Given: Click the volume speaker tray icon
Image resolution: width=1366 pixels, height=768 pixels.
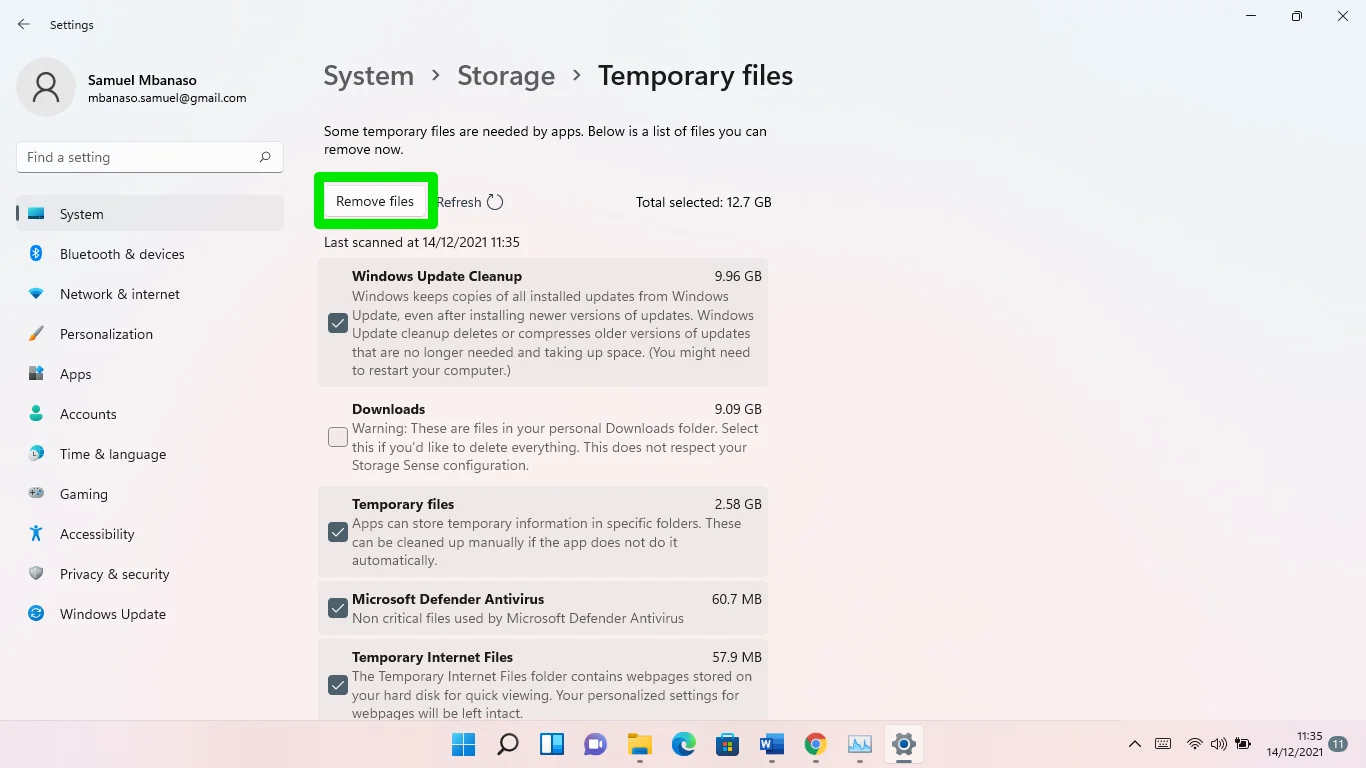Looking at the screenshot, I should point(1218,744).
